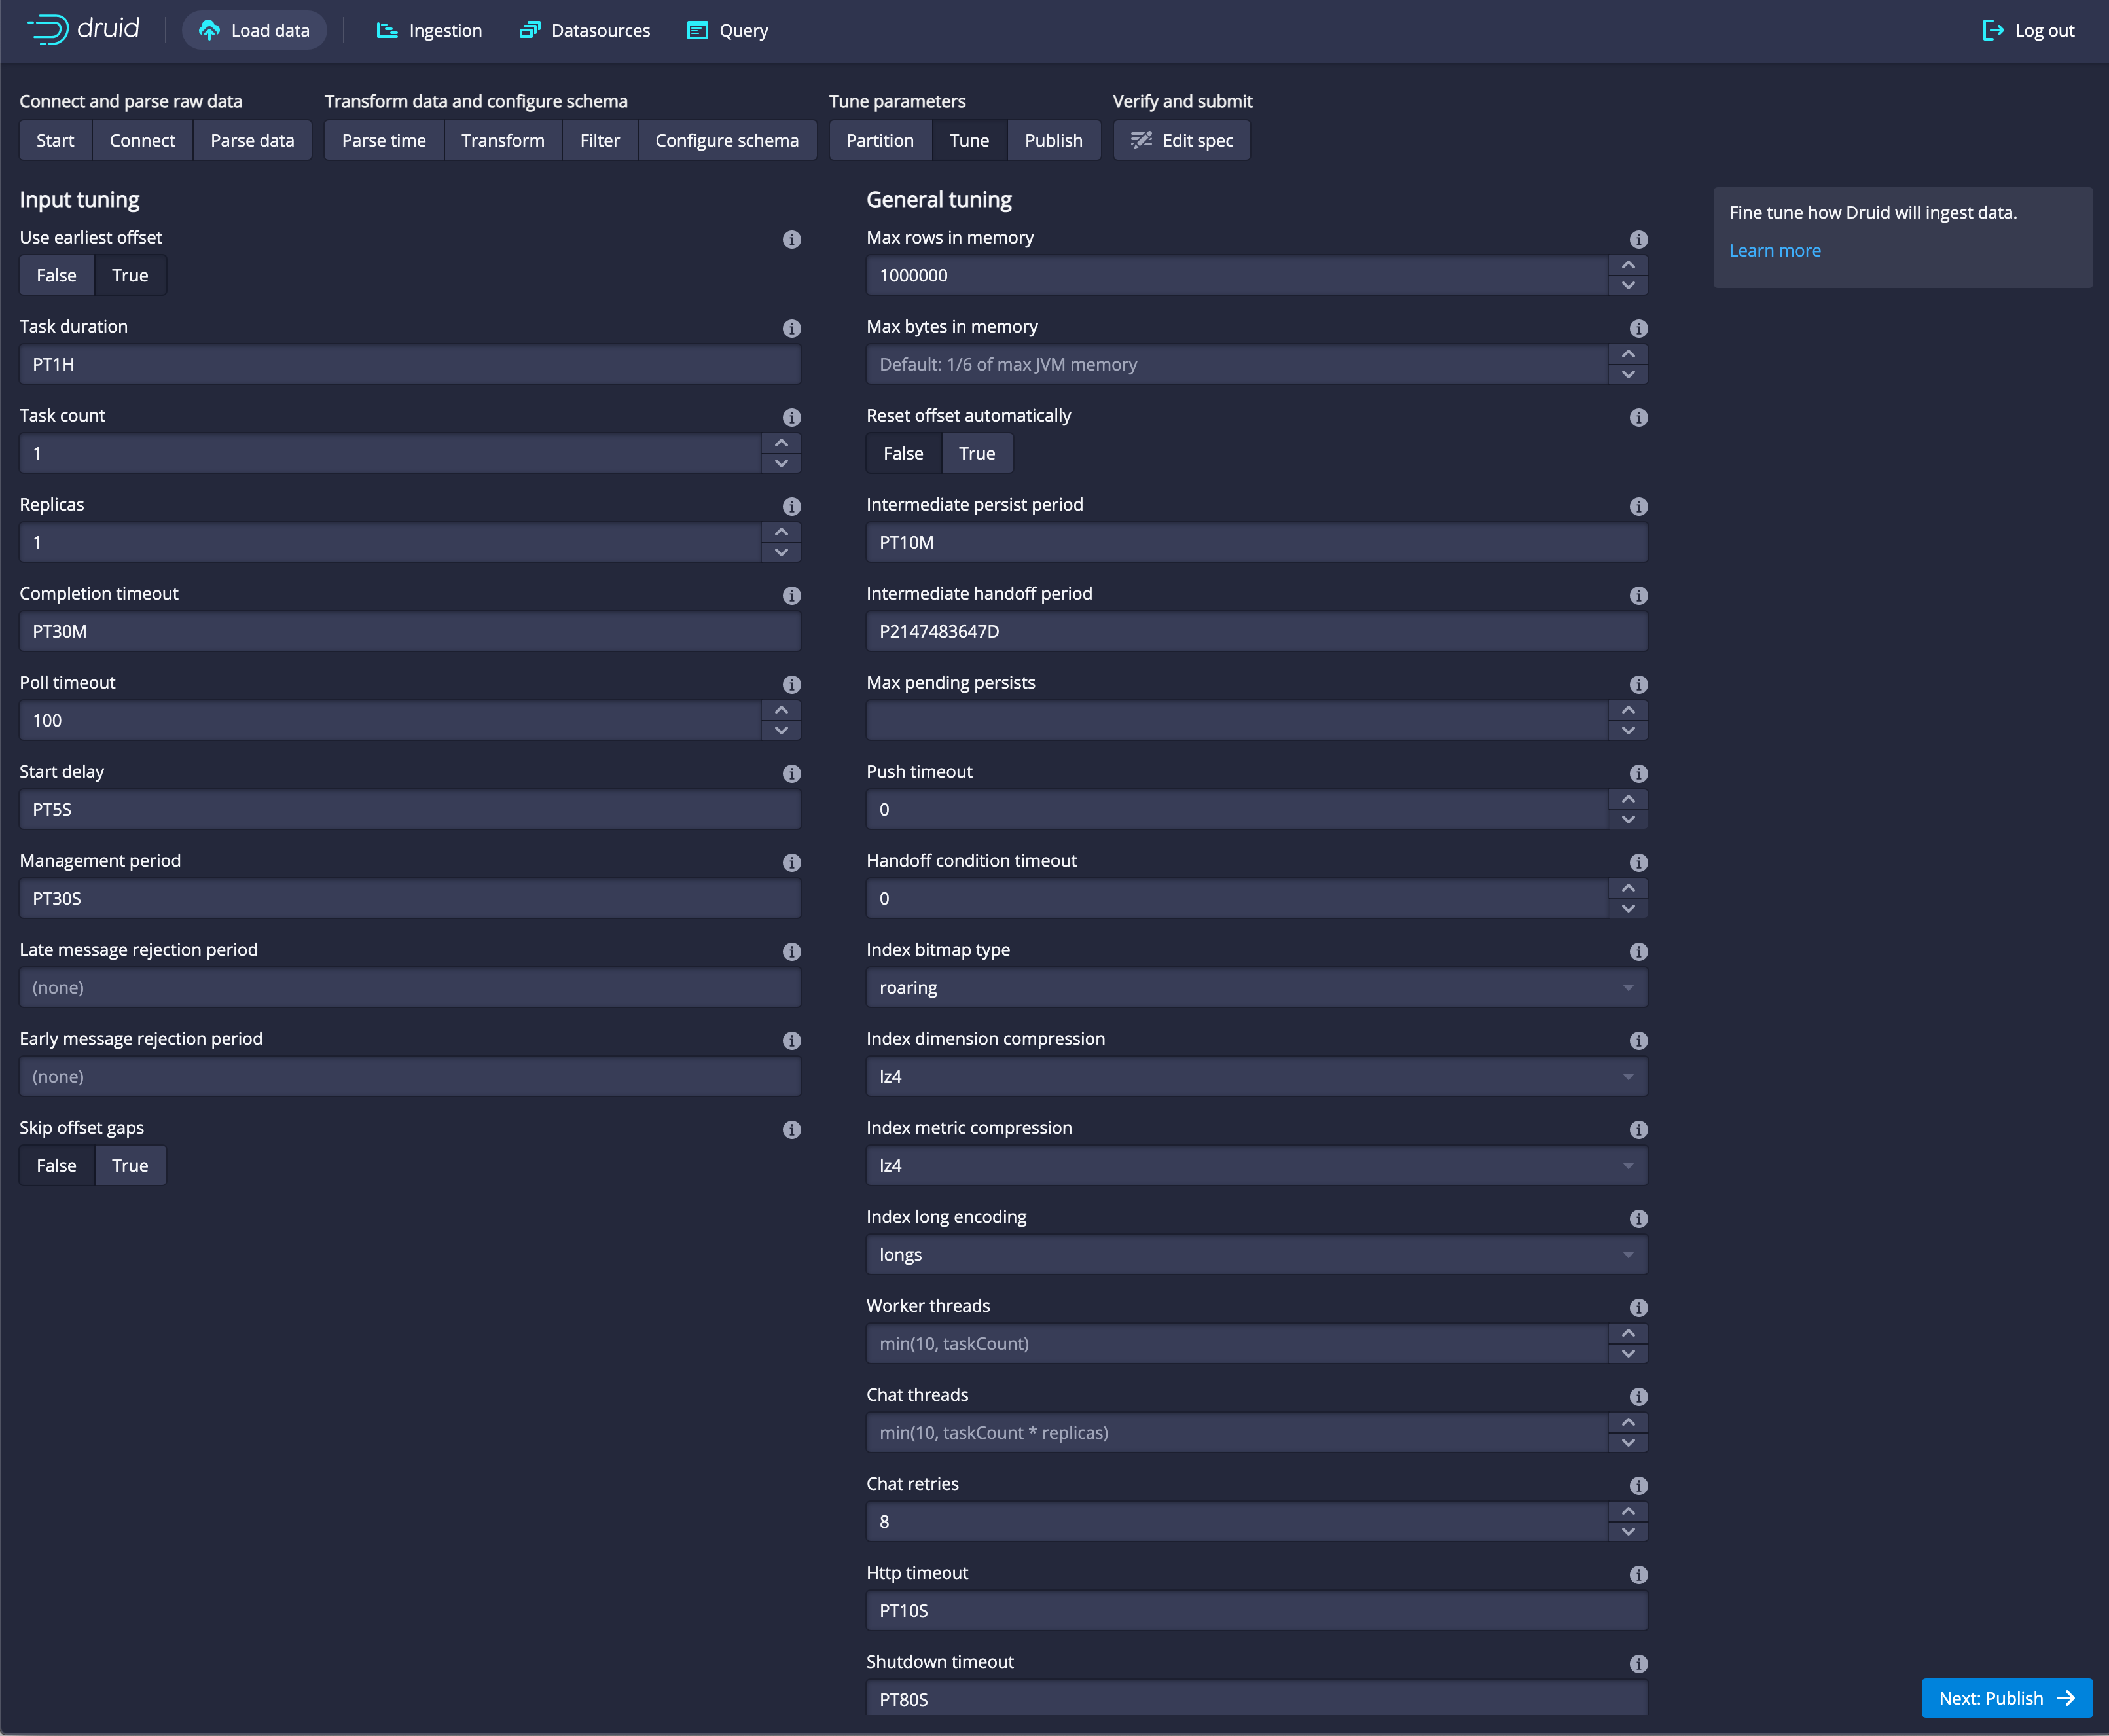Click info icon for Max bytes in memory
The height and width of the screenshot is (1736, 2109).
point(1638,328)
